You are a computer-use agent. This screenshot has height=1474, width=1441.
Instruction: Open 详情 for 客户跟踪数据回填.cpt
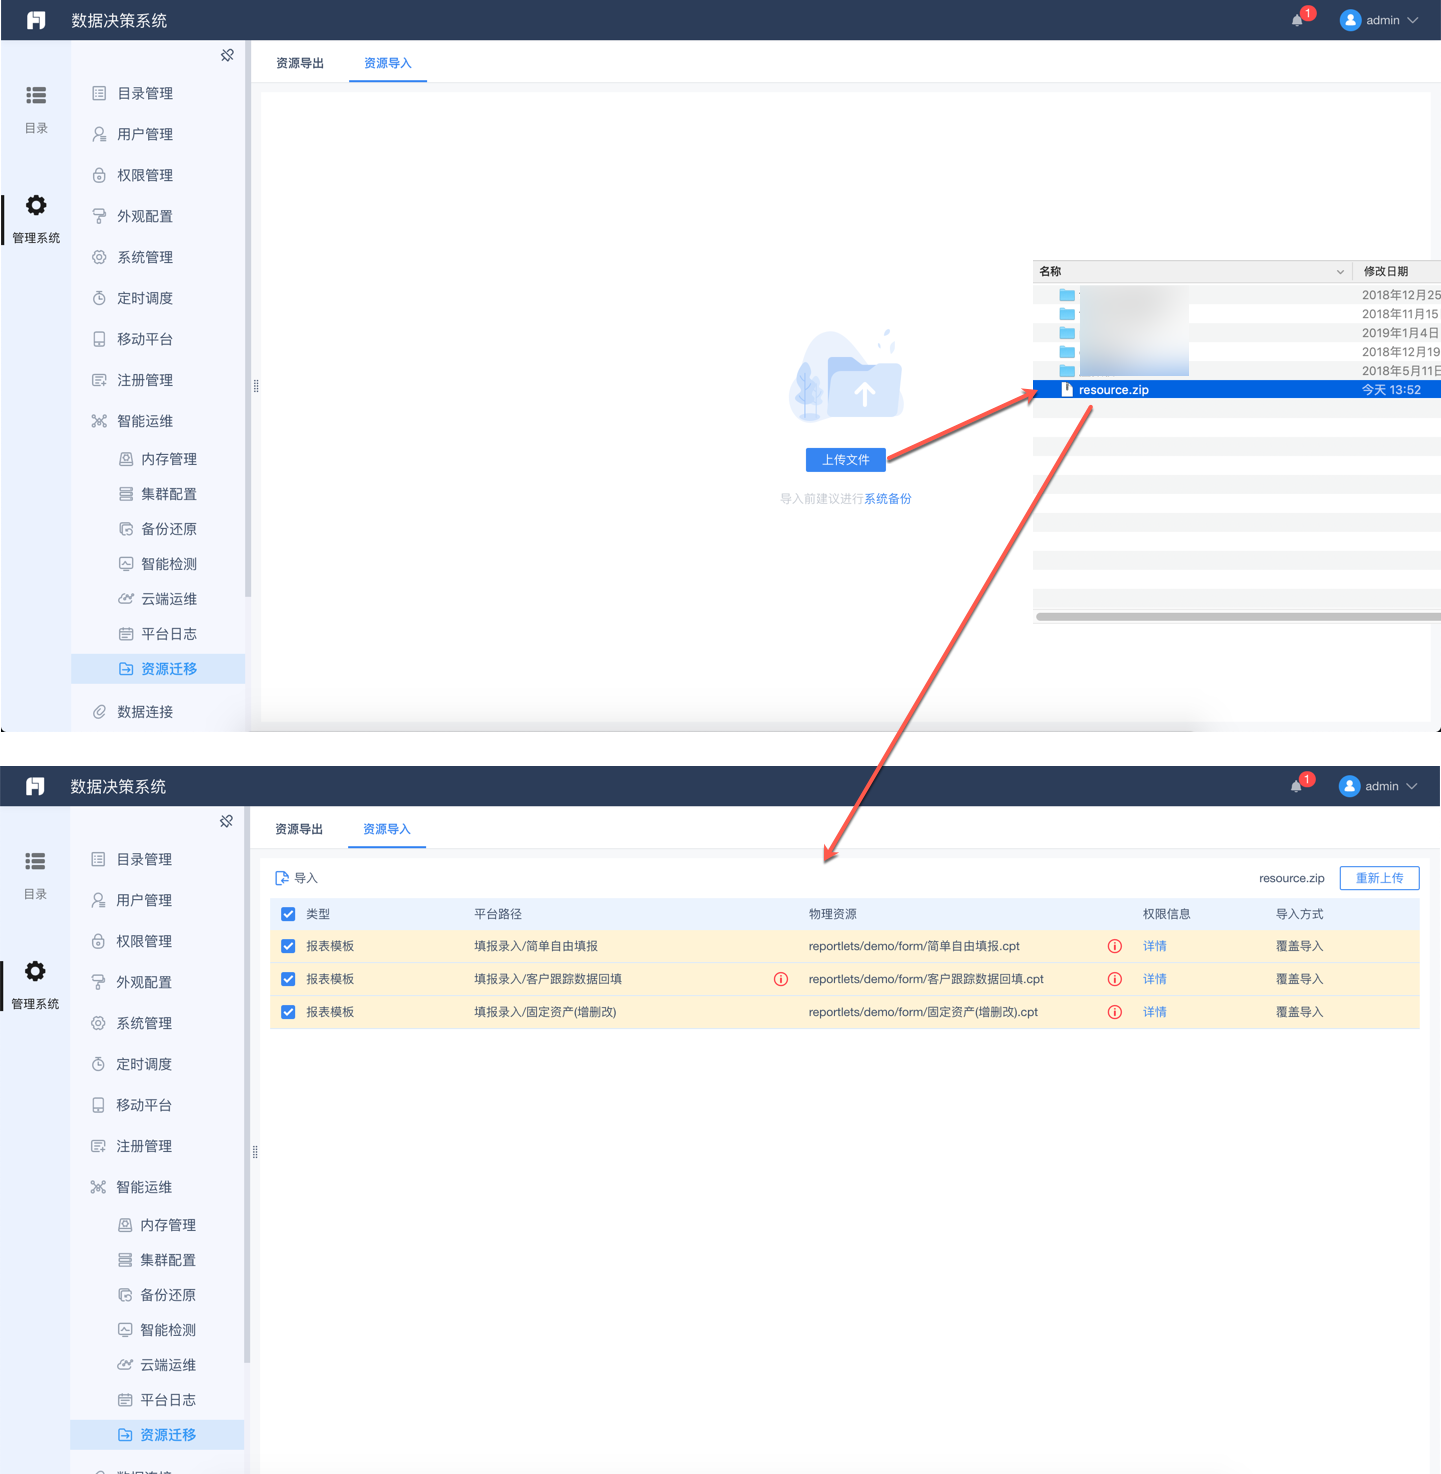1155,979
